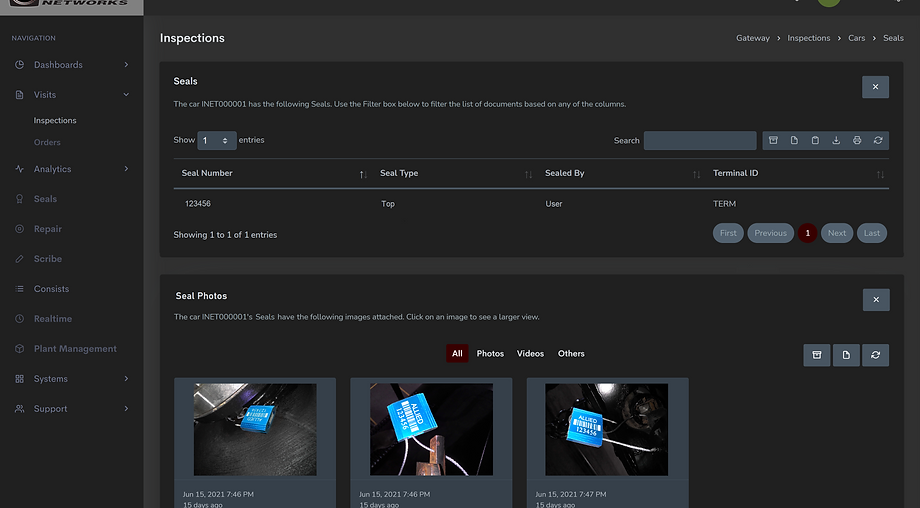The height and width of the screenshot is (508, 920).
Task: Open the Seals breadcrumb link
Action: [x=893, y=38]
